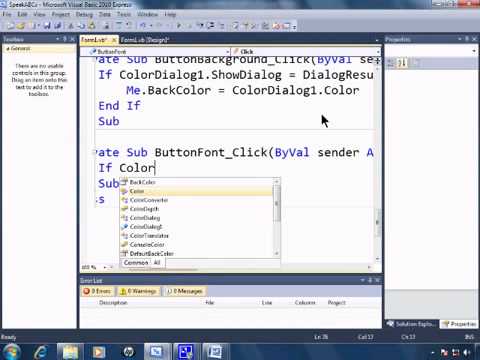Toggle the 0 Warnings filter button
The image size is (480, 360).
coord(139,291)
